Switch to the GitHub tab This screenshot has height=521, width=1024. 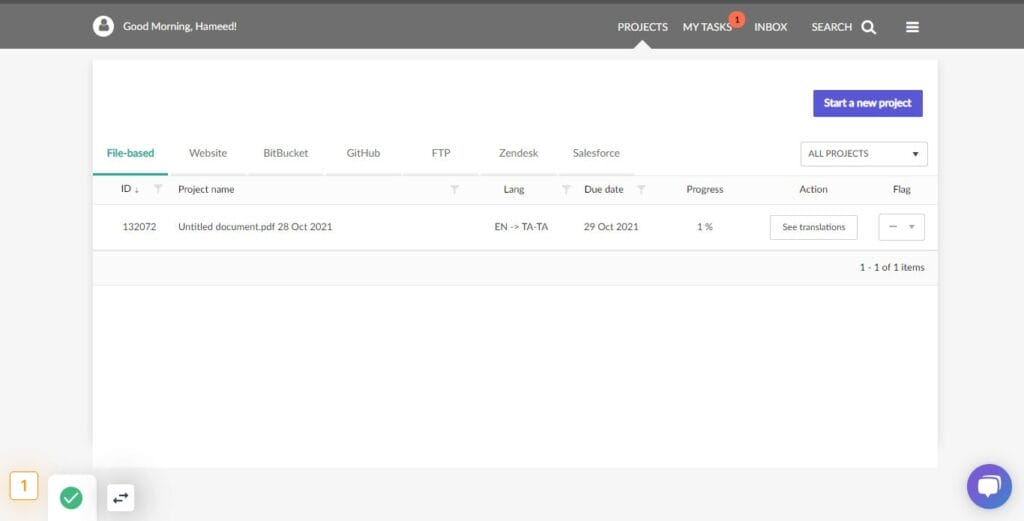tap(363, 153)
